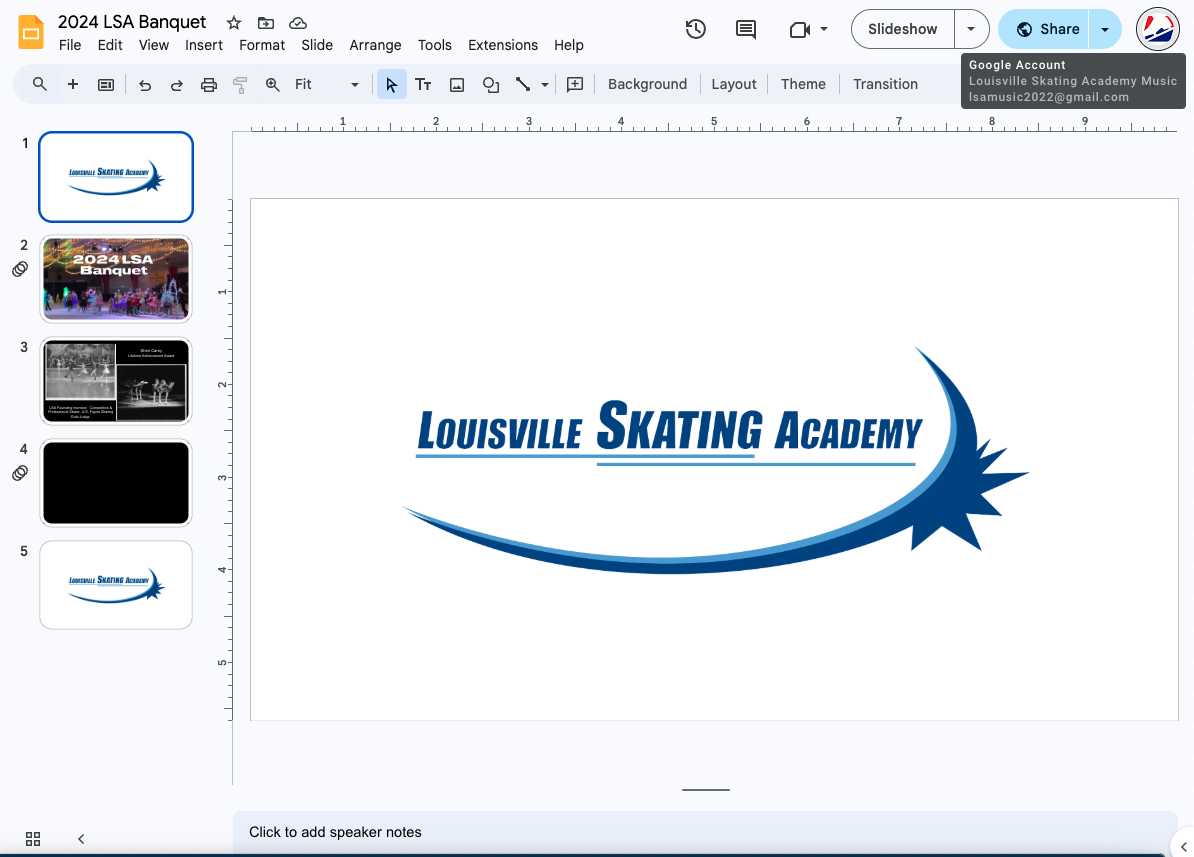Screen dimensions: 1194x857
Task: Expand the Line tool options arrow
Action: coord(544,85)
